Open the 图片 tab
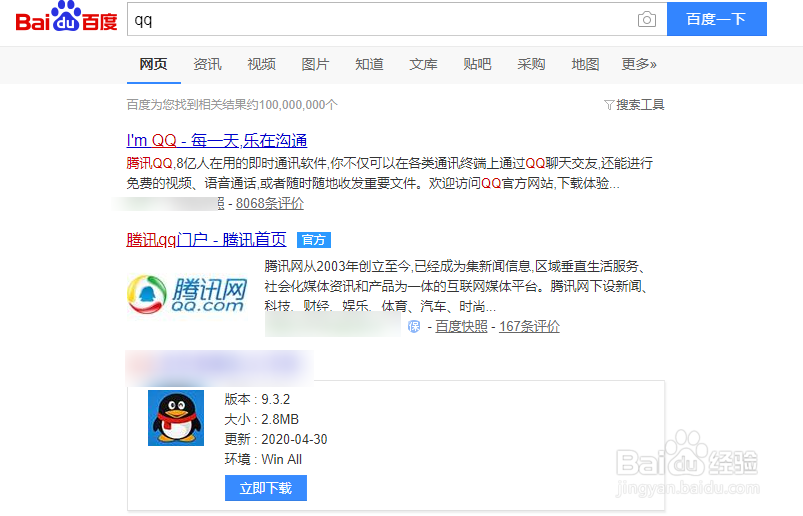This screenshot has width=803, height=516. coord(315,64)
